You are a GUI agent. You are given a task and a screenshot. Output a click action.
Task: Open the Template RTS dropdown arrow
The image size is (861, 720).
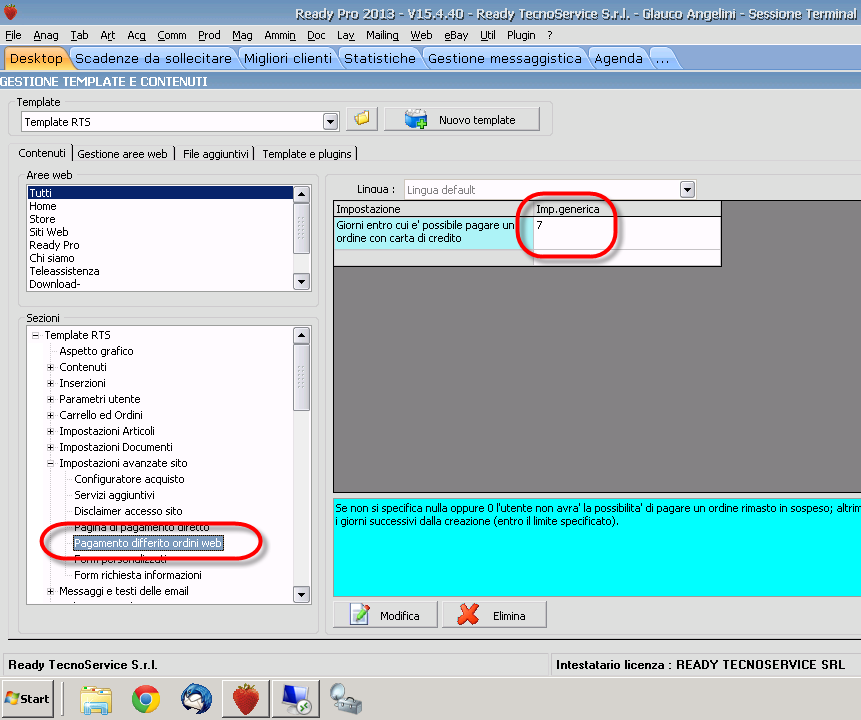point(330,121)
